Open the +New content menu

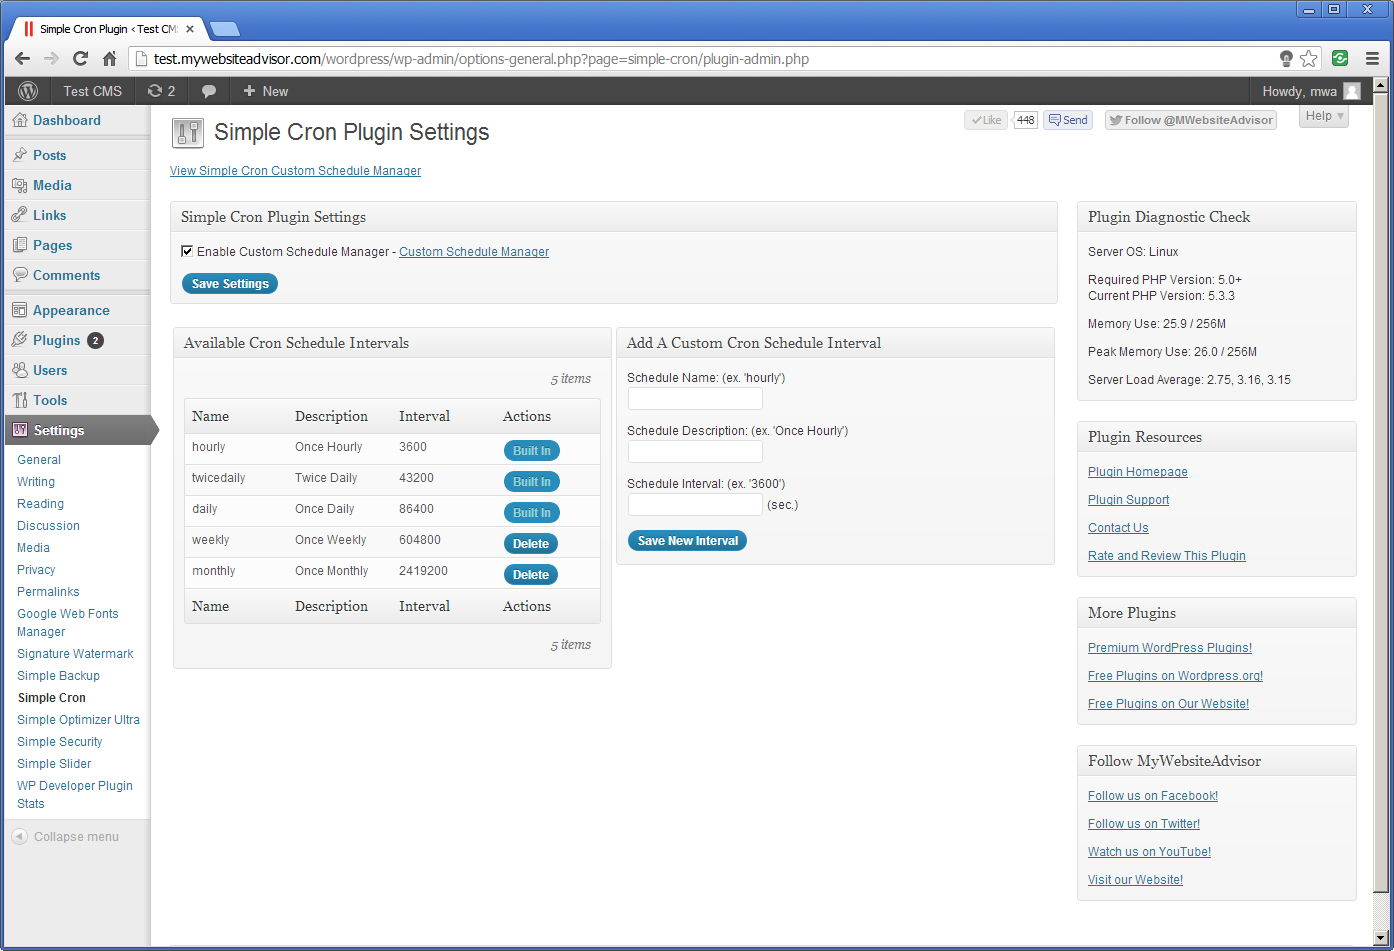point(266,91)
